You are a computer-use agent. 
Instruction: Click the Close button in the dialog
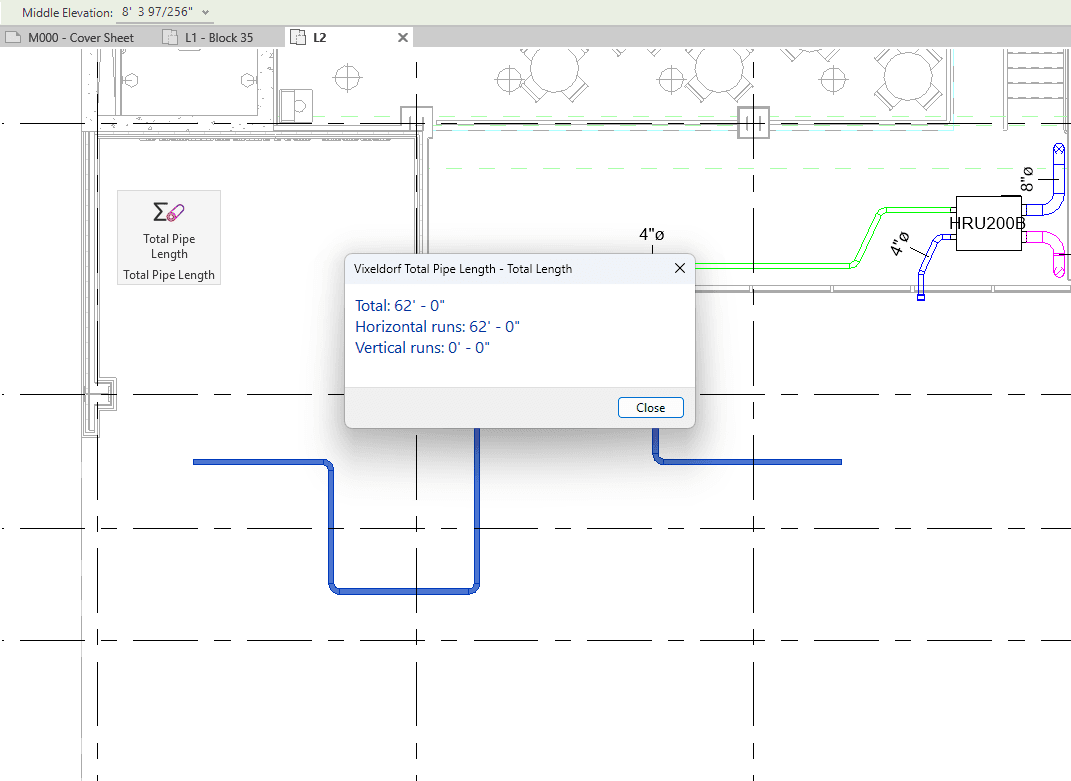[x=650, y=407]
